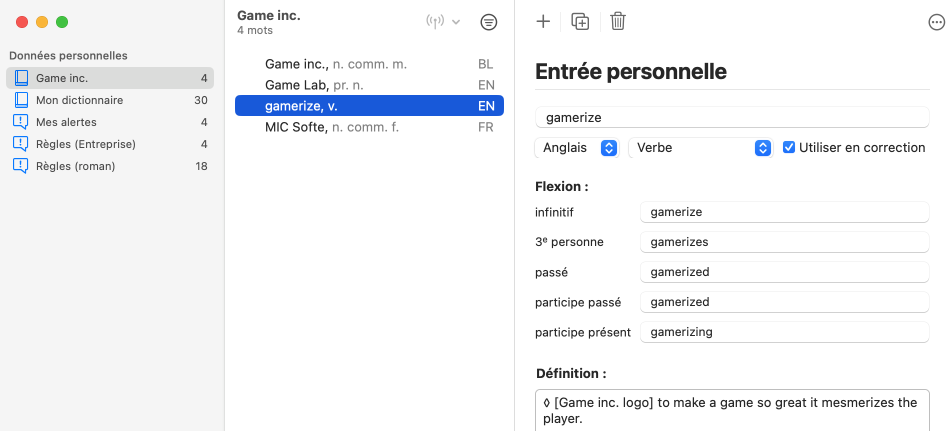Click the trash icon to delete entry
Image resolution: width=950 pixels, height=431 pixels.
[x=618, y=21]
